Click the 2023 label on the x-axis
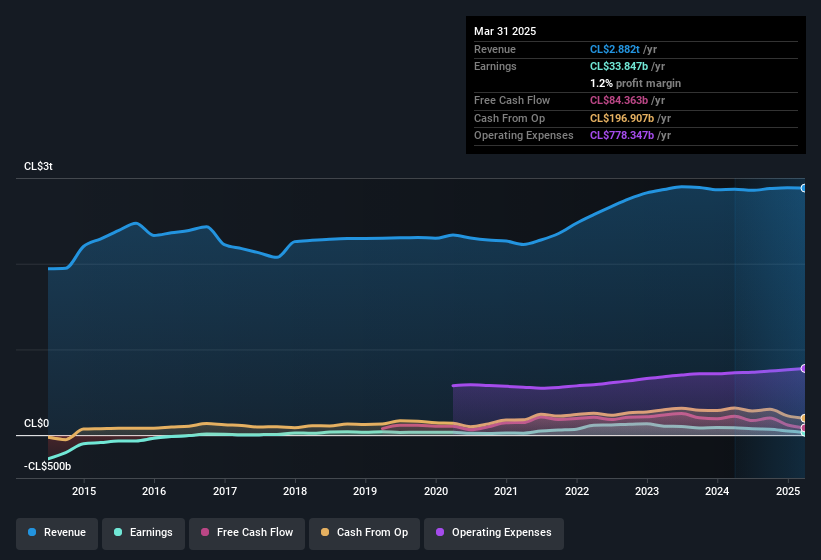The width and height of the screenshot is (821, 560). pyautogui.click(x=647, y=491)
